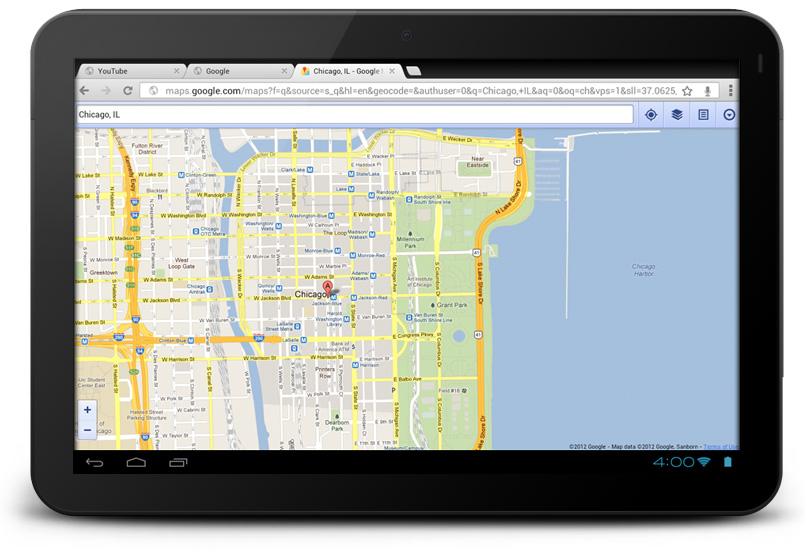The width and height of the screenshot is (805, 551).
Task: Click the Chicago Amtrak station icon
Action: (x=210, y=290)
